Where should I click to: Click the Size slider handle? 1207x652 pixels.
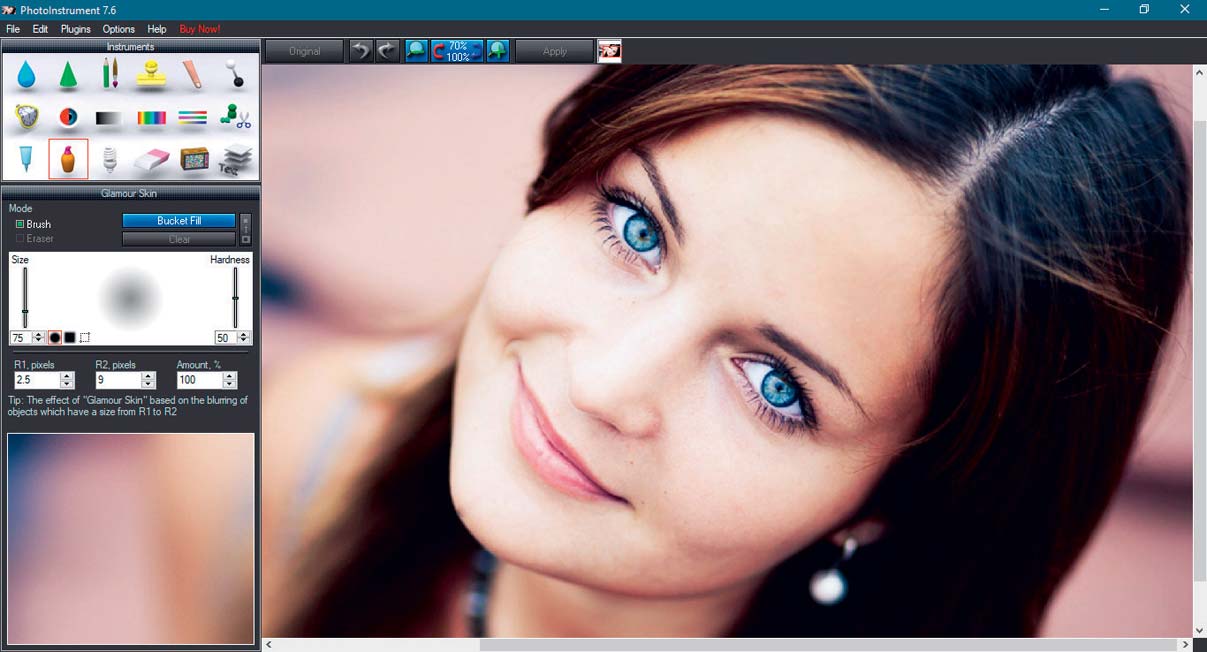click(x=25, y=311)
